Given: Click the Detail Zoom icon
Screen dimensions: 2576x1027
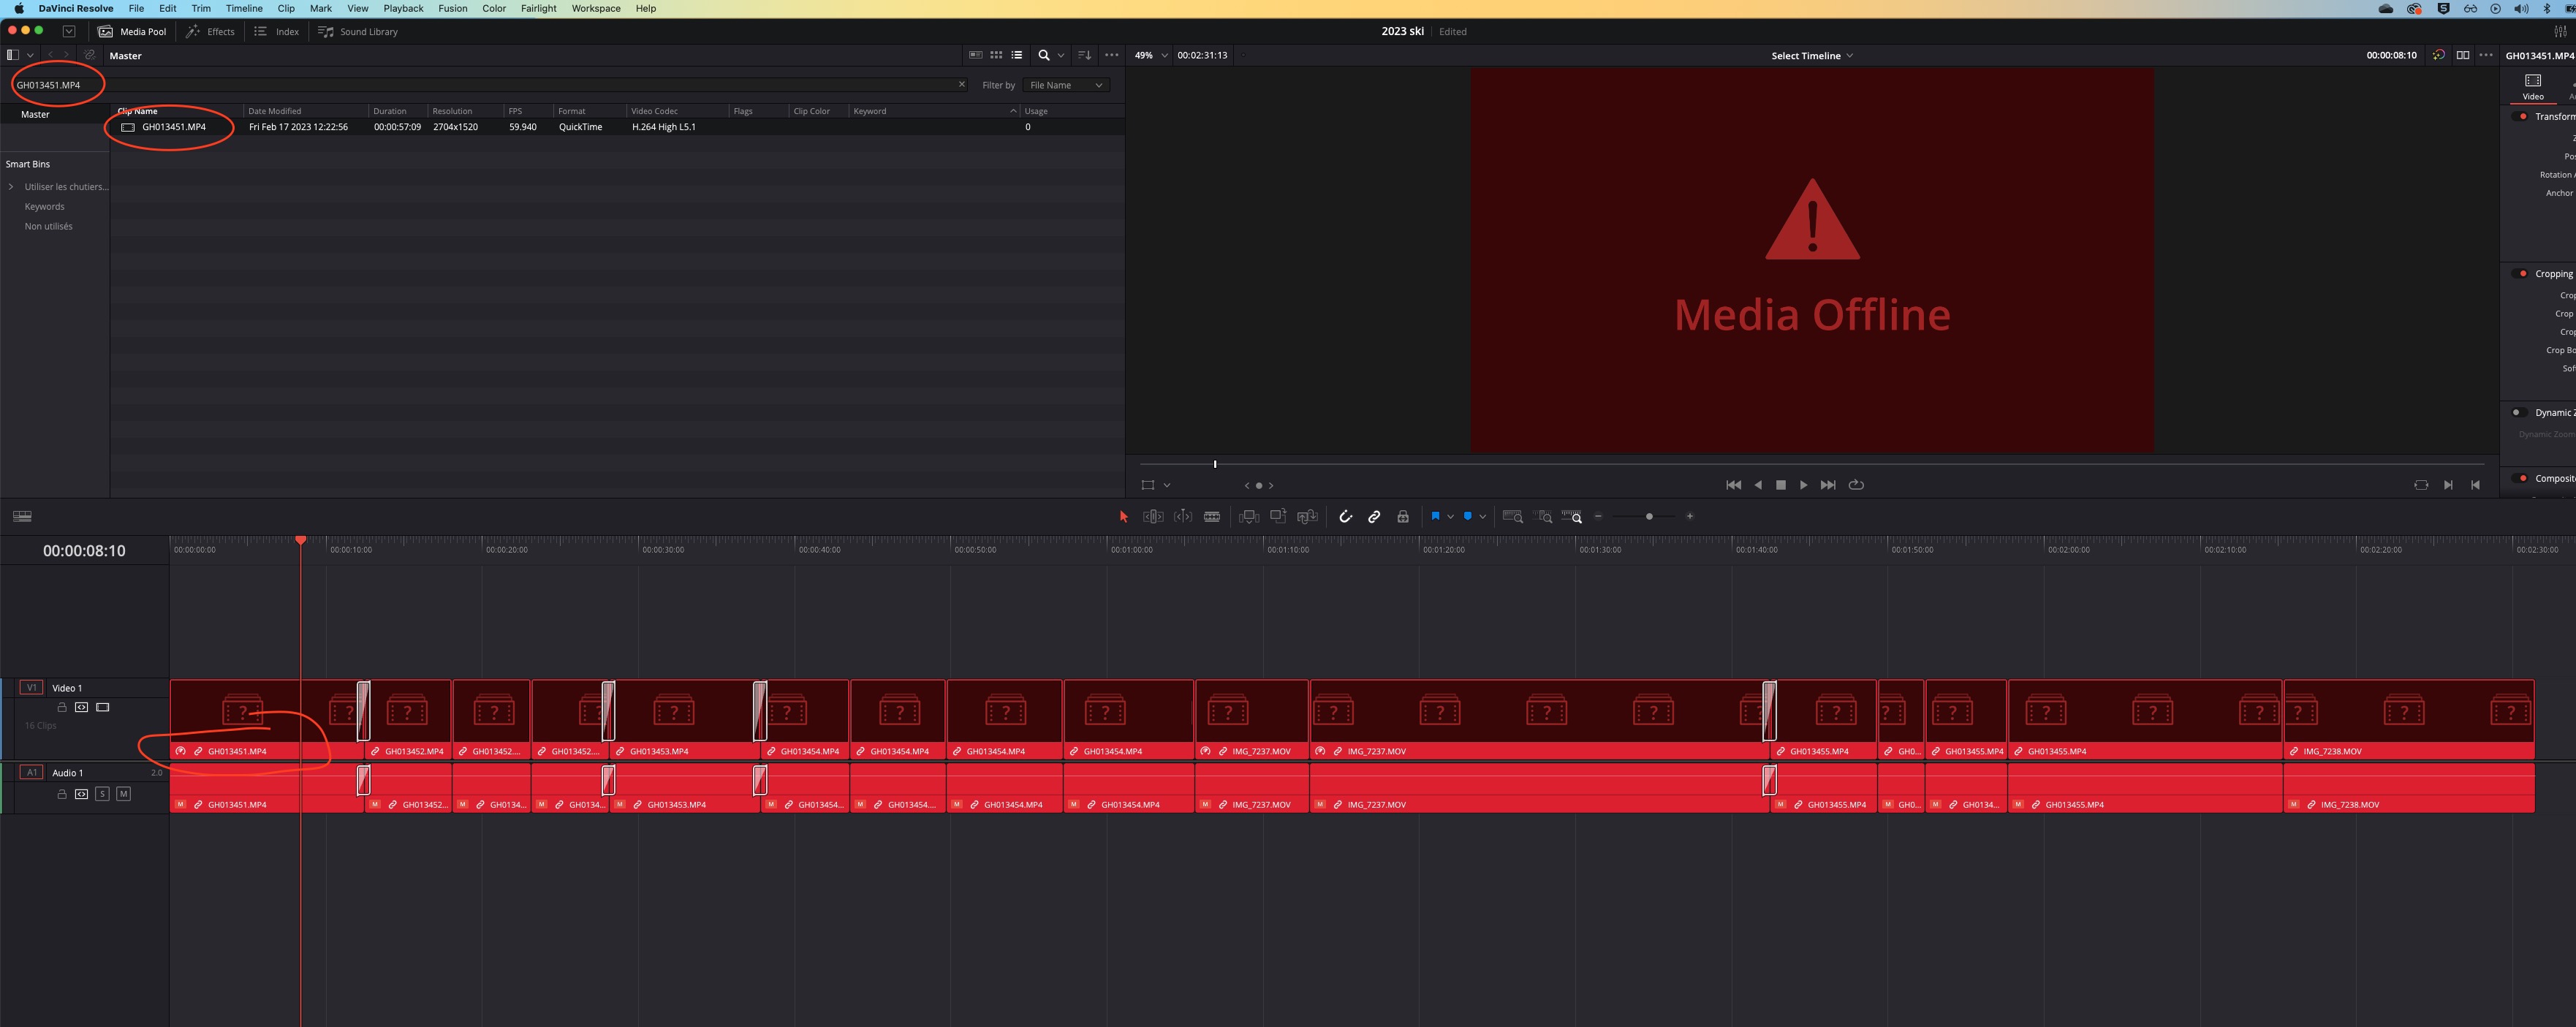Looking at the screenshot, I should coord(1543,516).
